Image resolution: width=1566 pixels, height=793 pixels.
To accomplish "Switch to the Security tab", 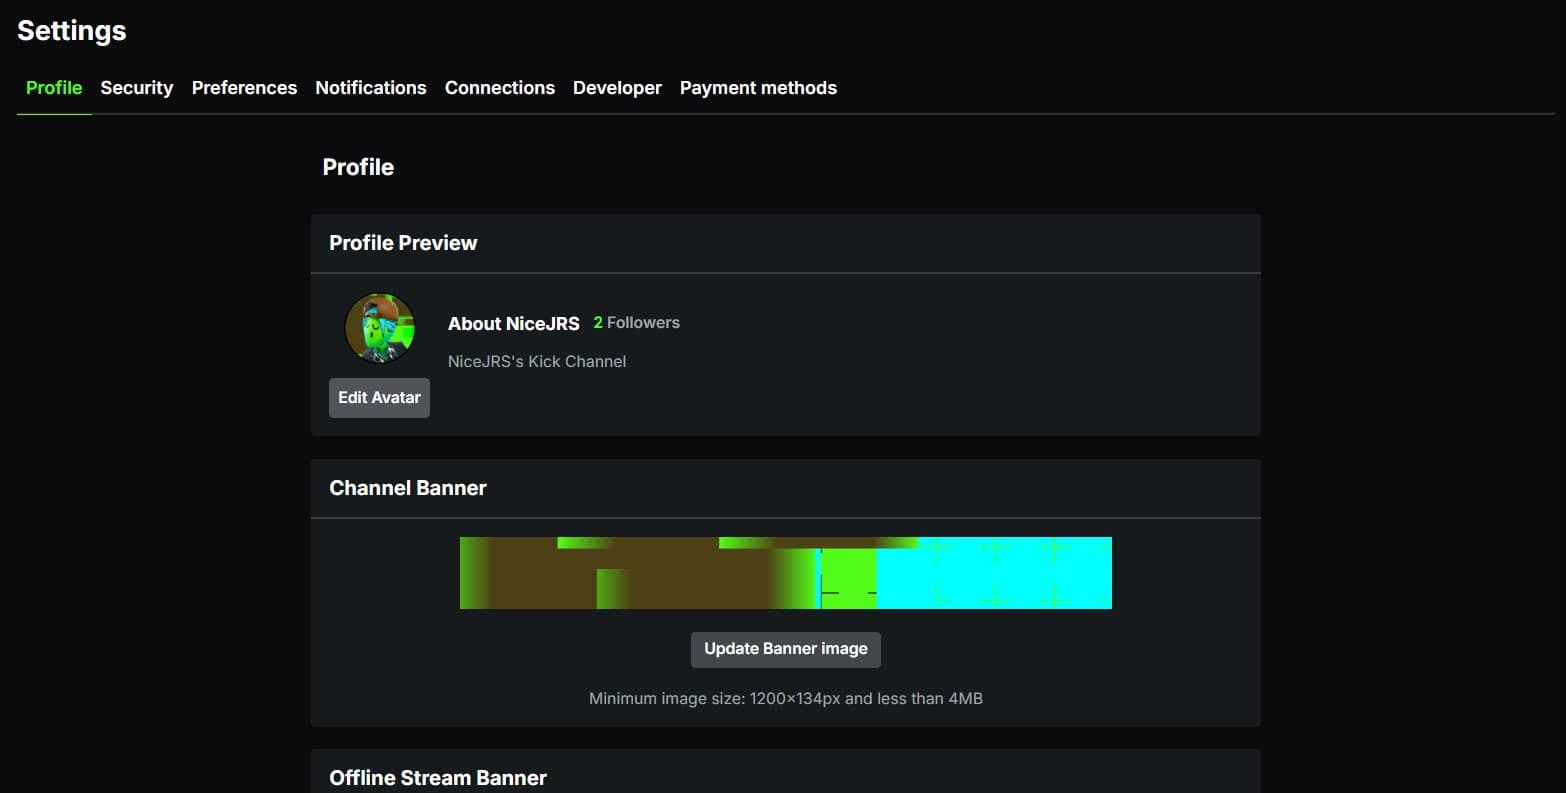I will 137,88.
